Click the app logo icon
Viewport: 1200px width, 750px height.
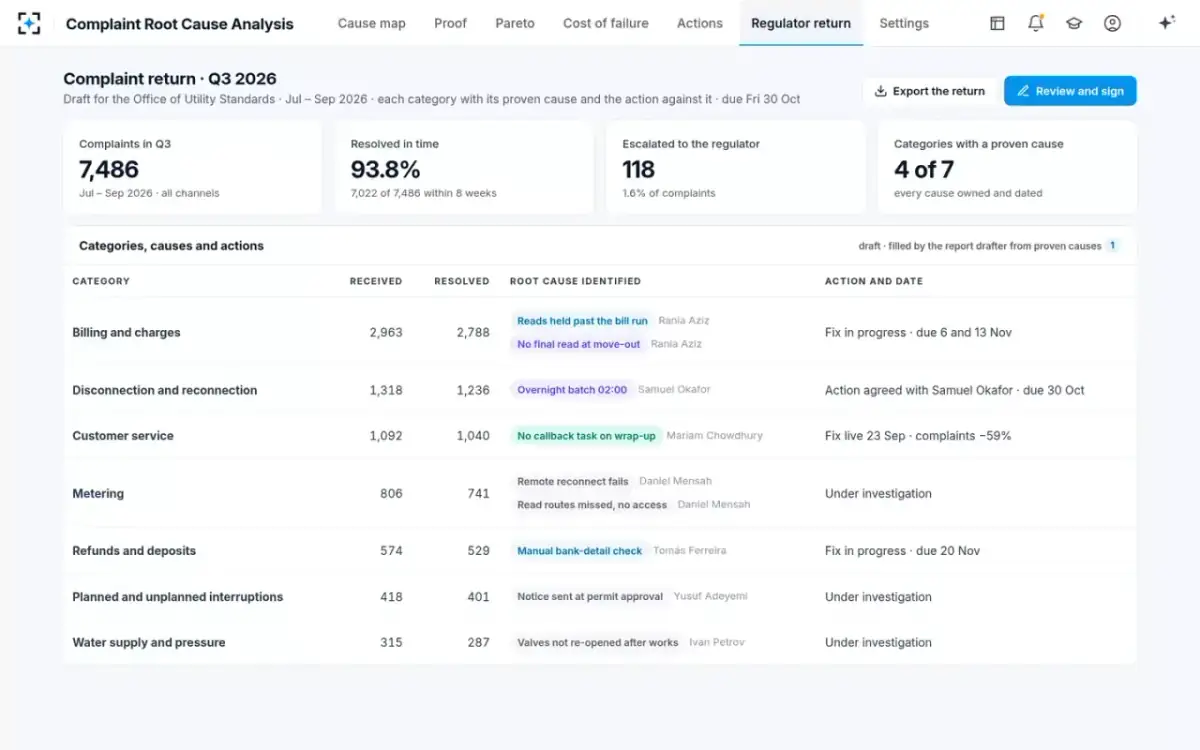click(30, 23)
